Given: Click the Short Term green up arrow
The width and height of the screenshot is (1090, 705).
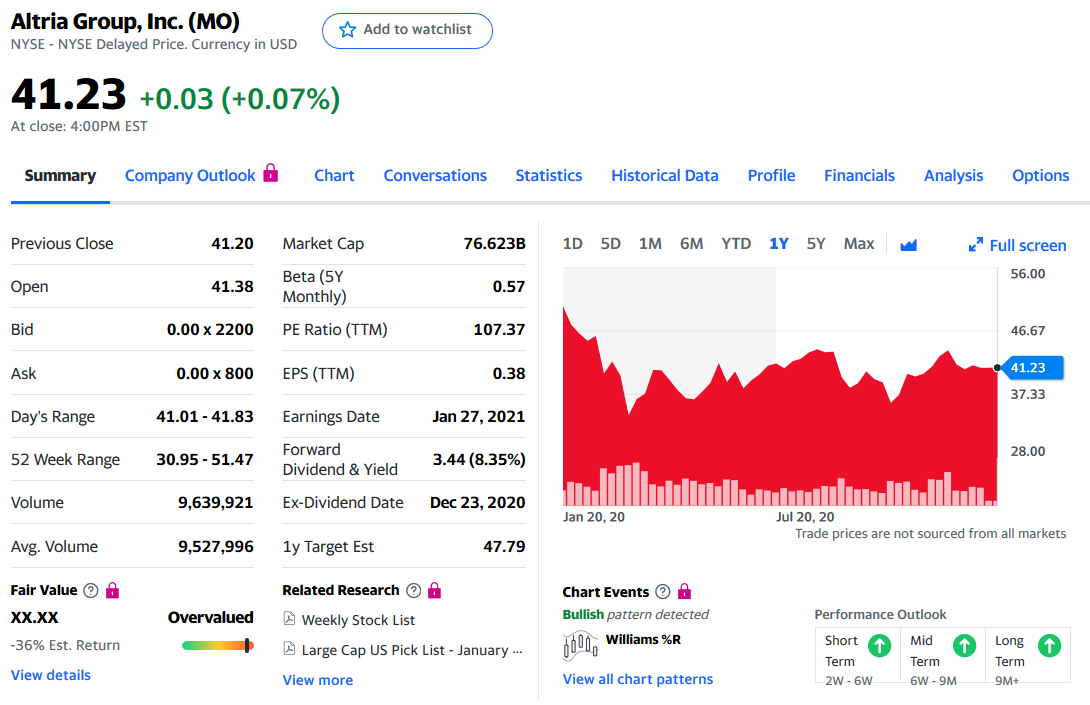Looking at the screenshot, I should pyautogui.click(x=879, y=645).
